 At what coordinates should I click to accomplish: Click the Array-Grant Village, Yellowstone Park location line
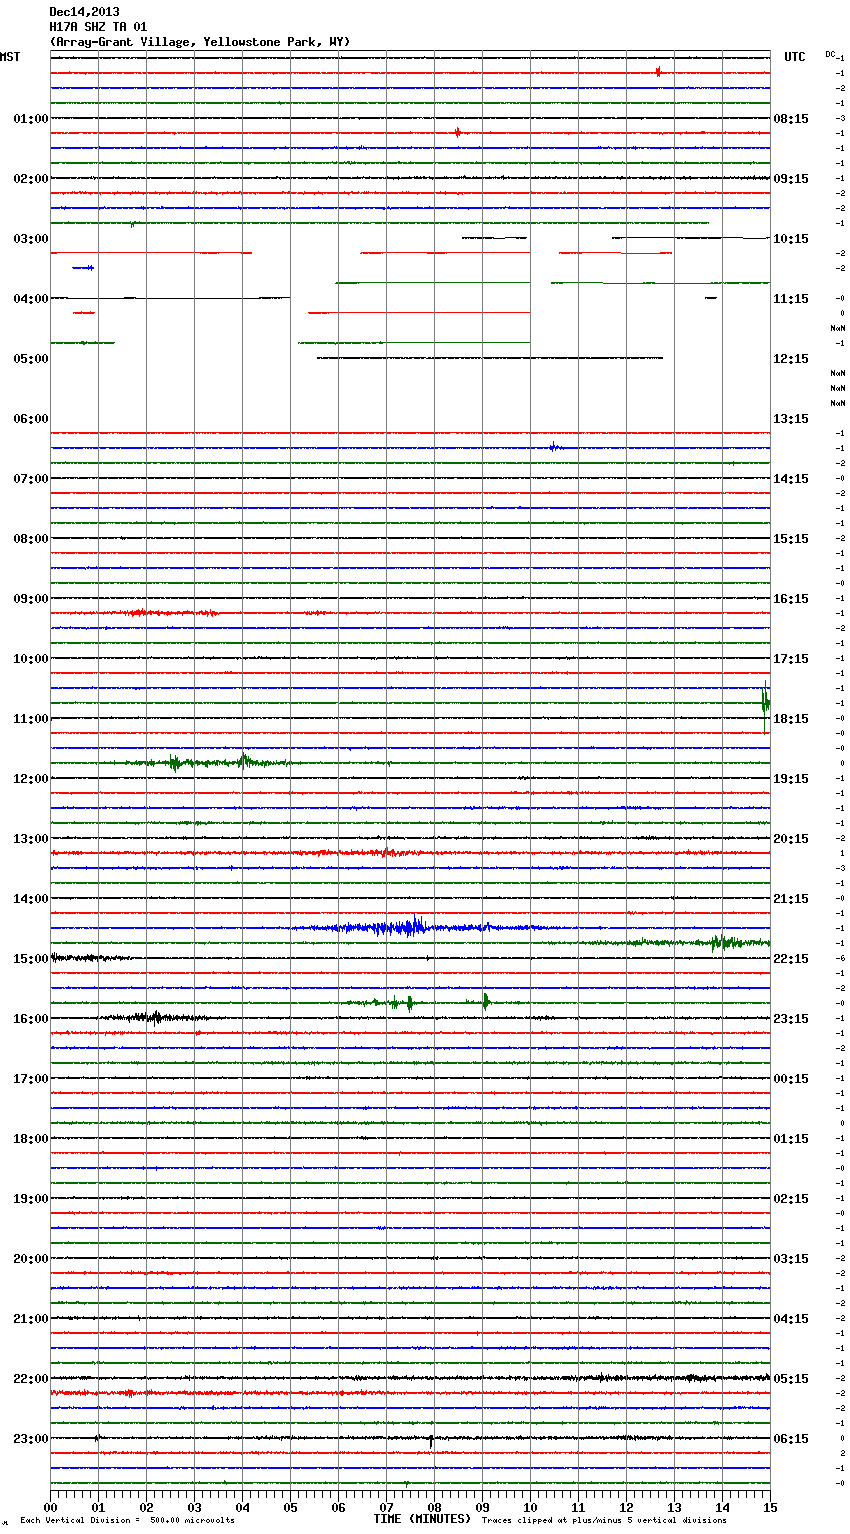coord(200,42)
